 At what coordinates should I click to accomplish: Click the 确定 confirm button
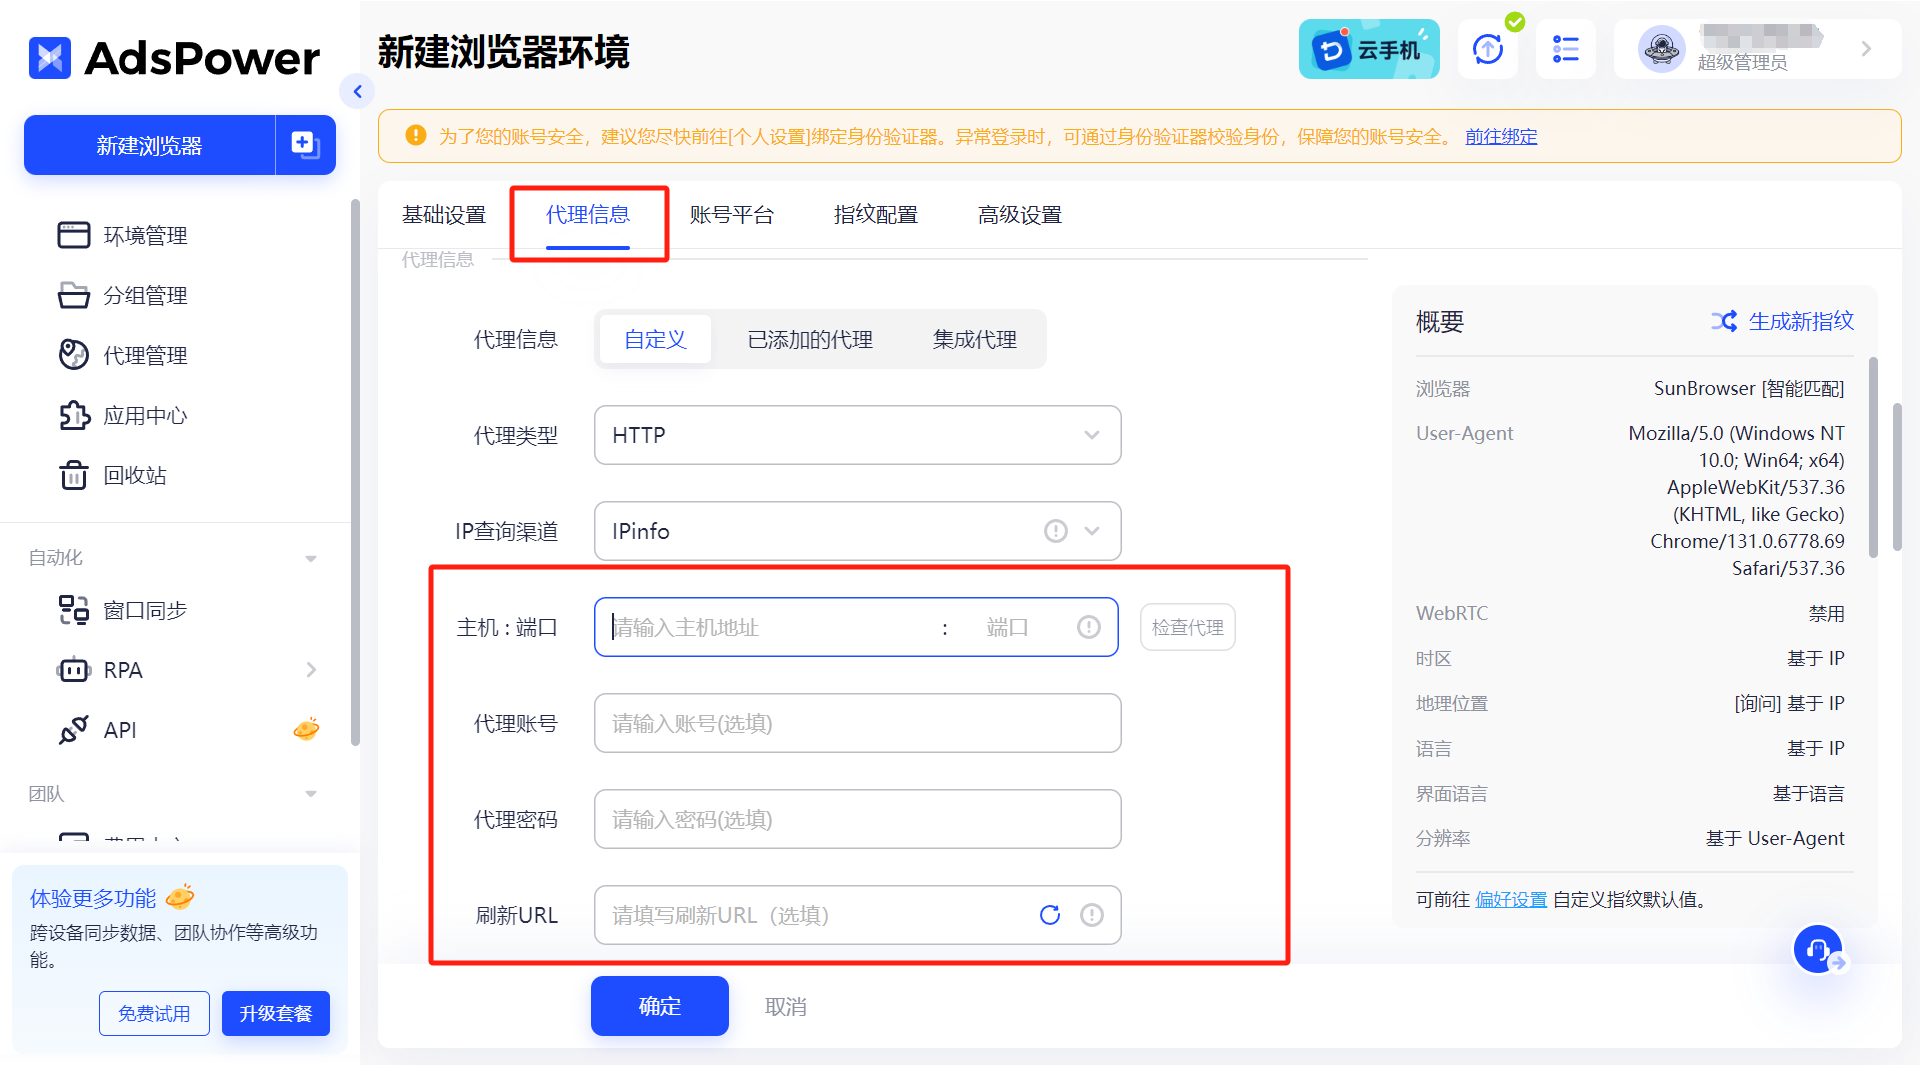(659, 1006)
